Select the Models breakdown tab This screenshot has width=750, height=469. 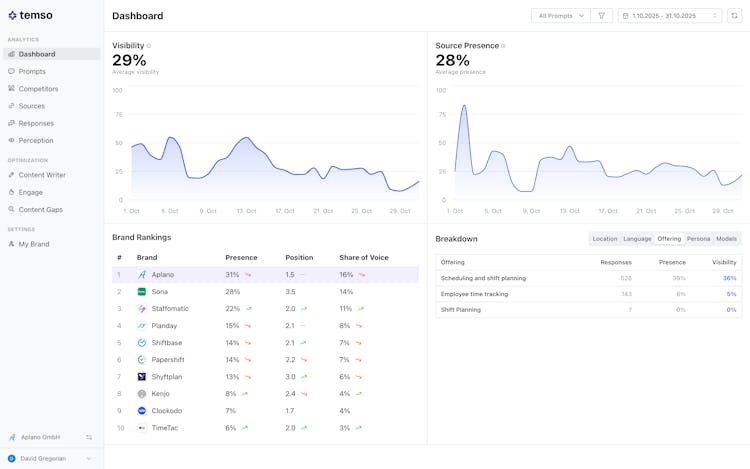(x=727, y=239)
